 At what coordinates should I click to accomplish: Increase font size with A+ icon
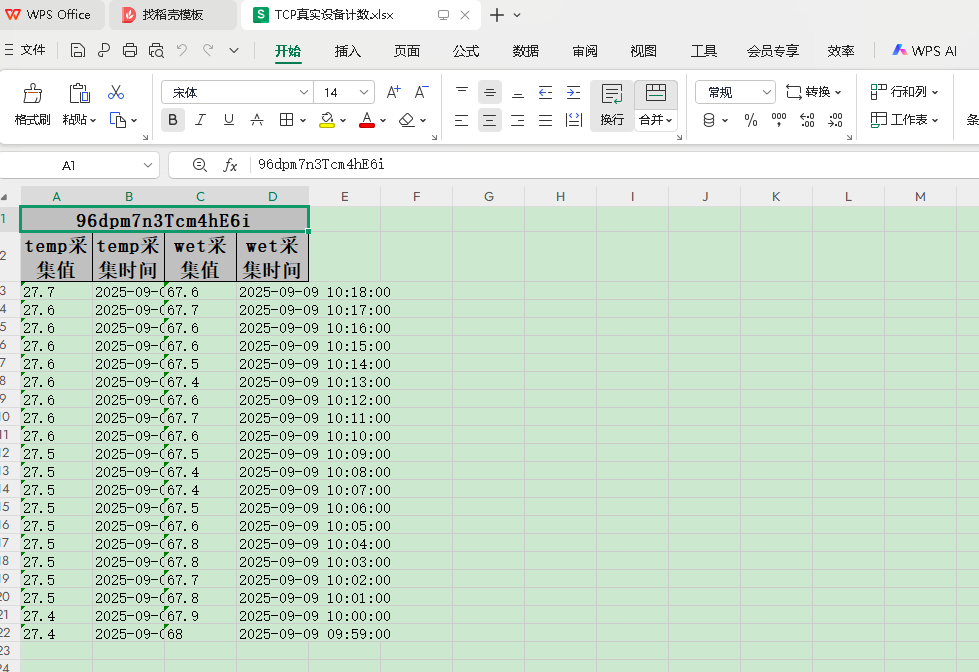click(x=393, y=92)
